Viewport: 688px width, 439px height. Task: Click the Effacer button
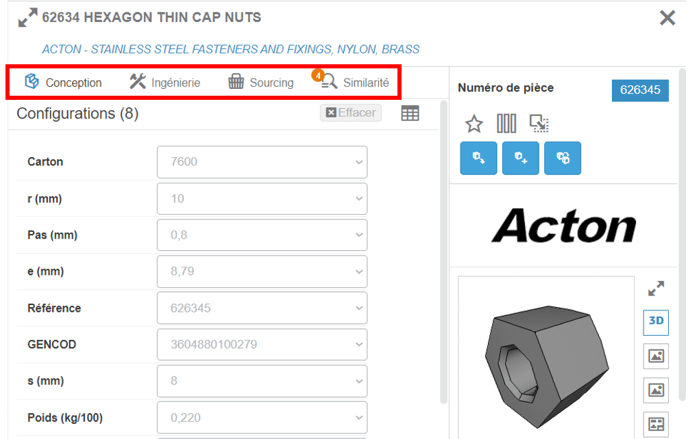pyautogui.click(x=351, y=113)
